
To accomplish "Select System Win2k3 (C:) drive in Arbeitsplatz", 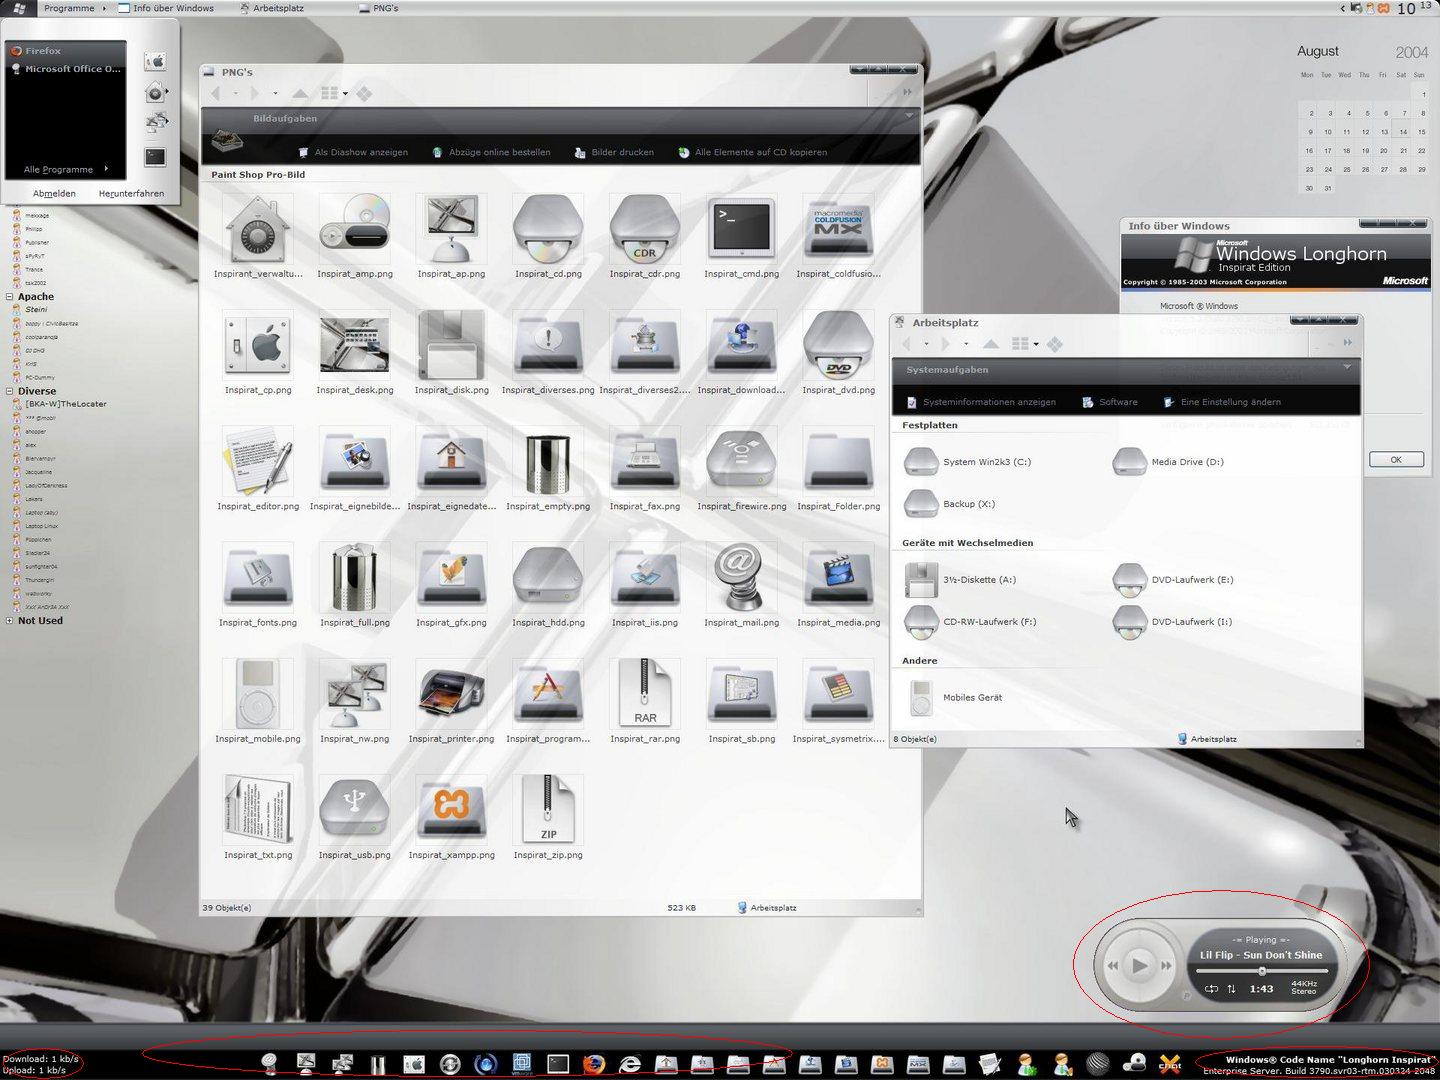I will coord(967,461).
